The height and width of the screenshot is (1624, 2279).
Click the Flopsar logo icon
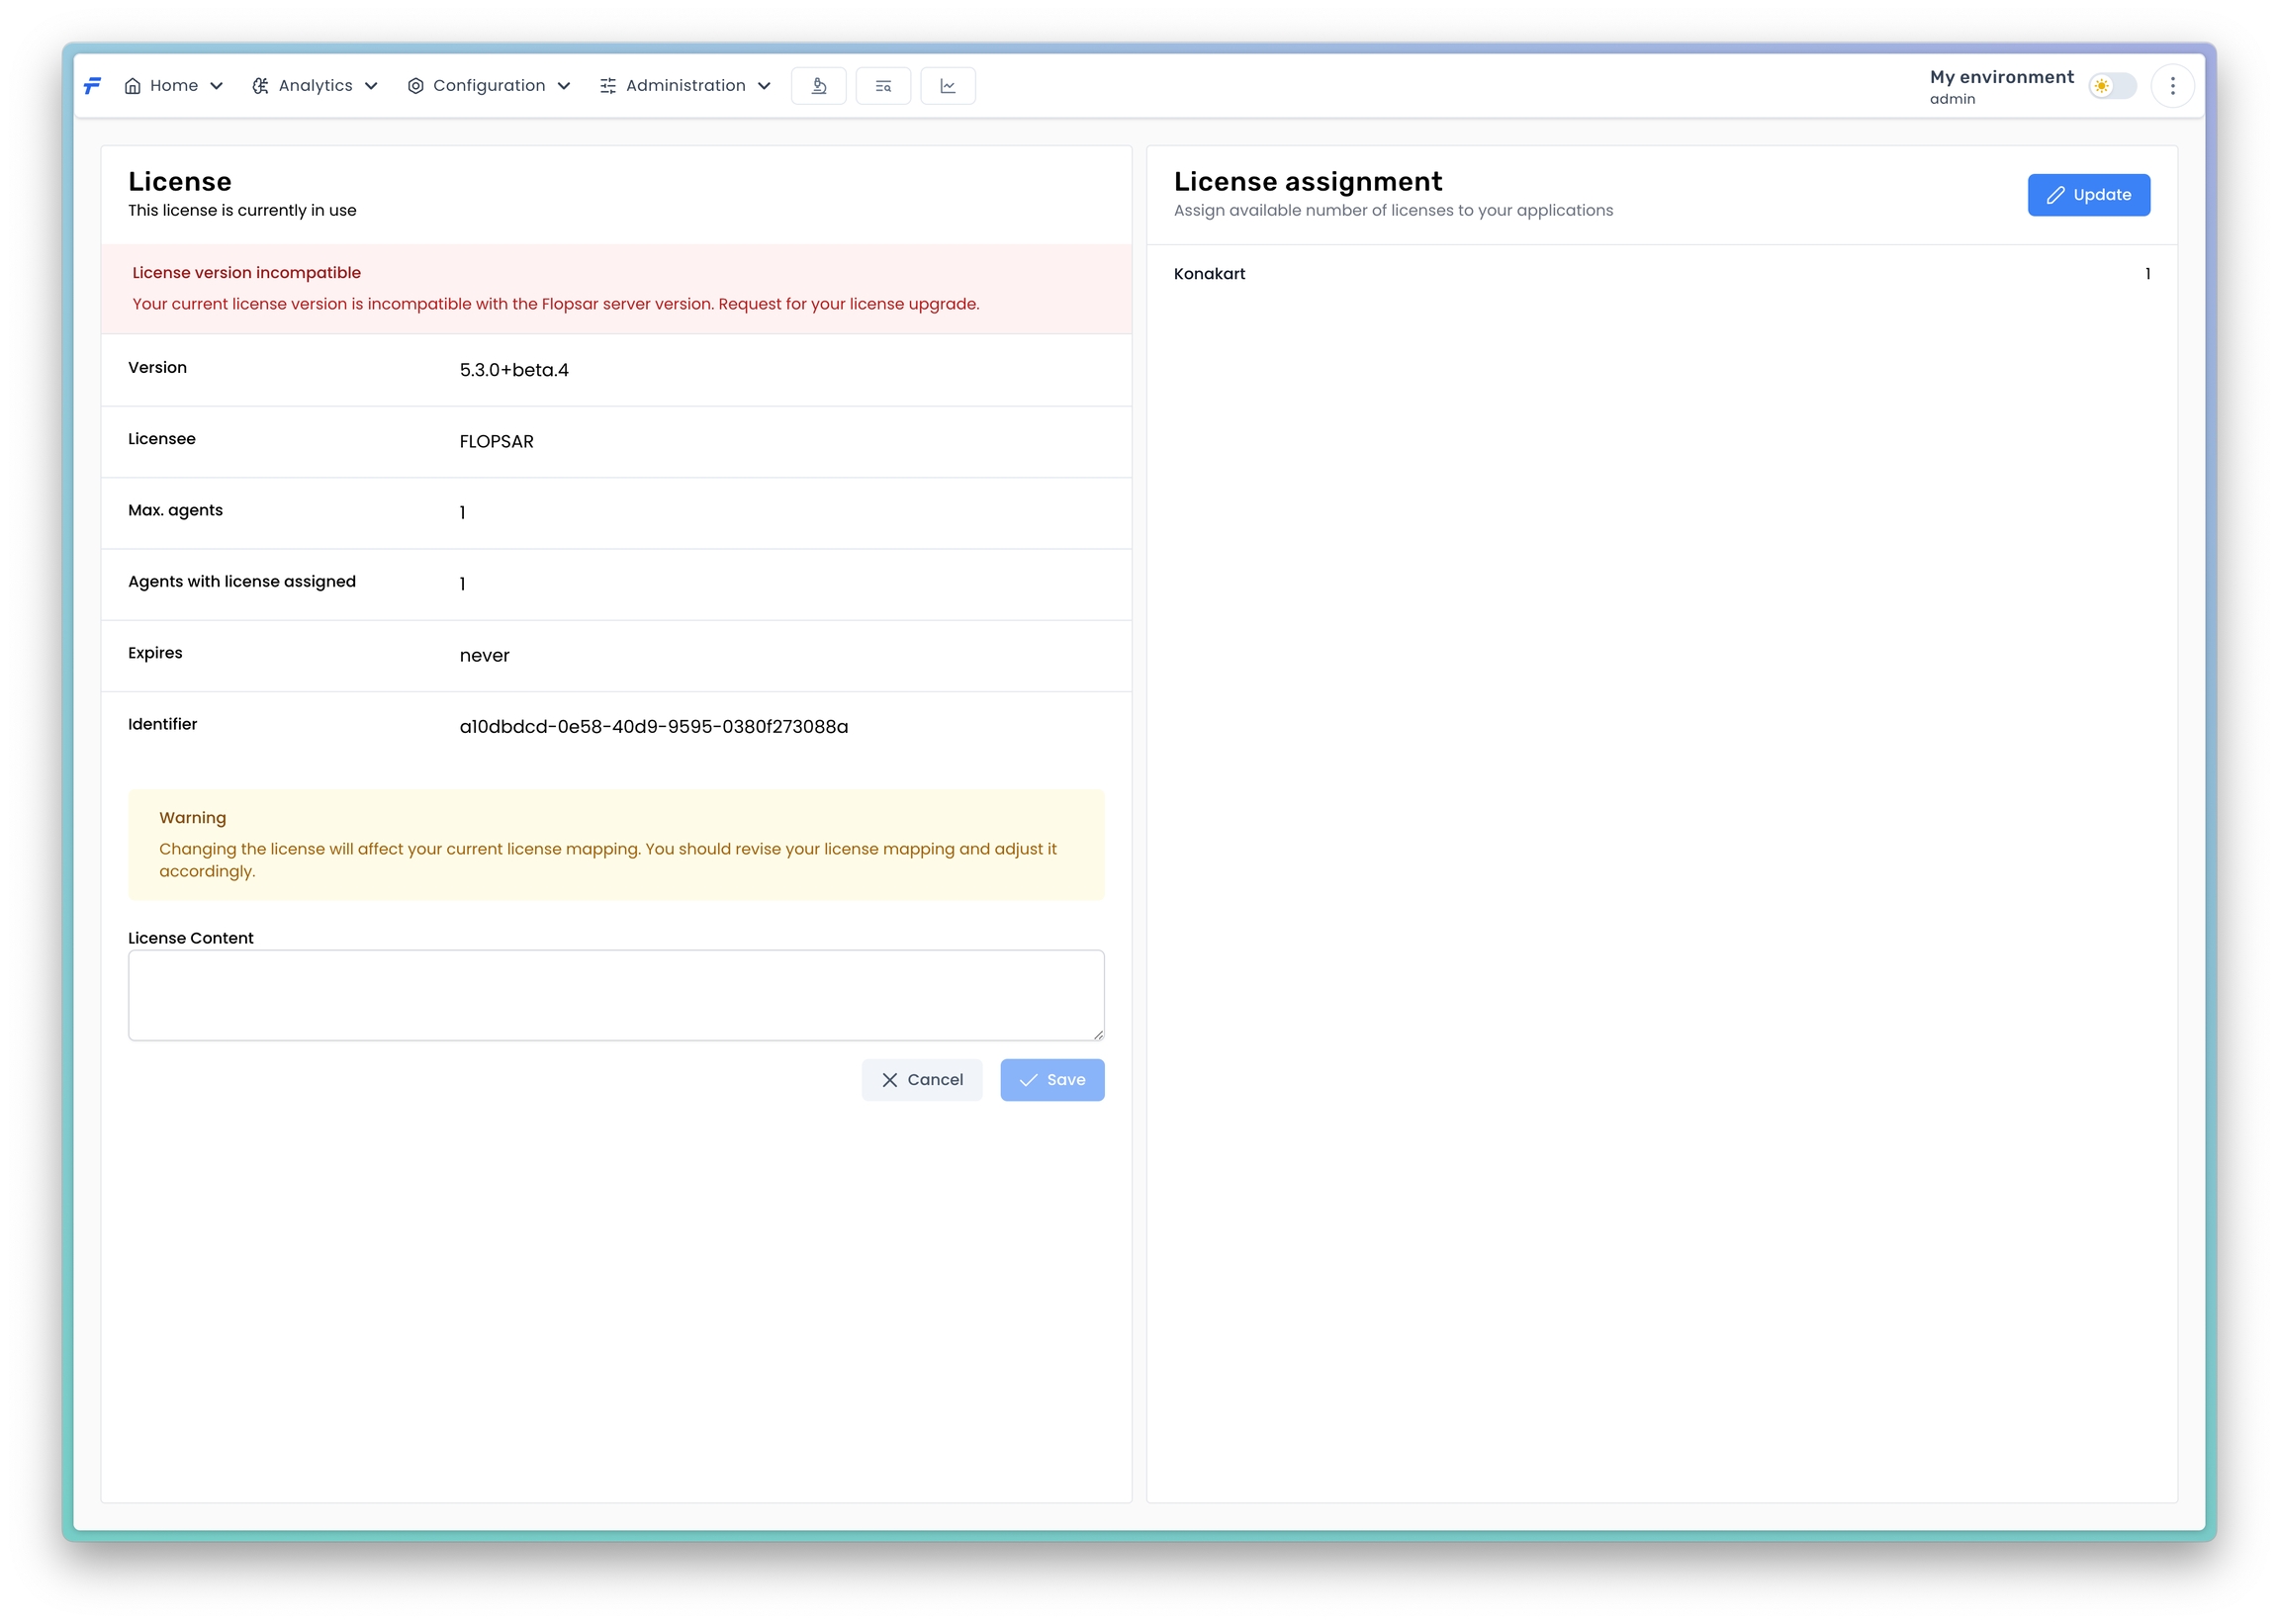point(92,86)
